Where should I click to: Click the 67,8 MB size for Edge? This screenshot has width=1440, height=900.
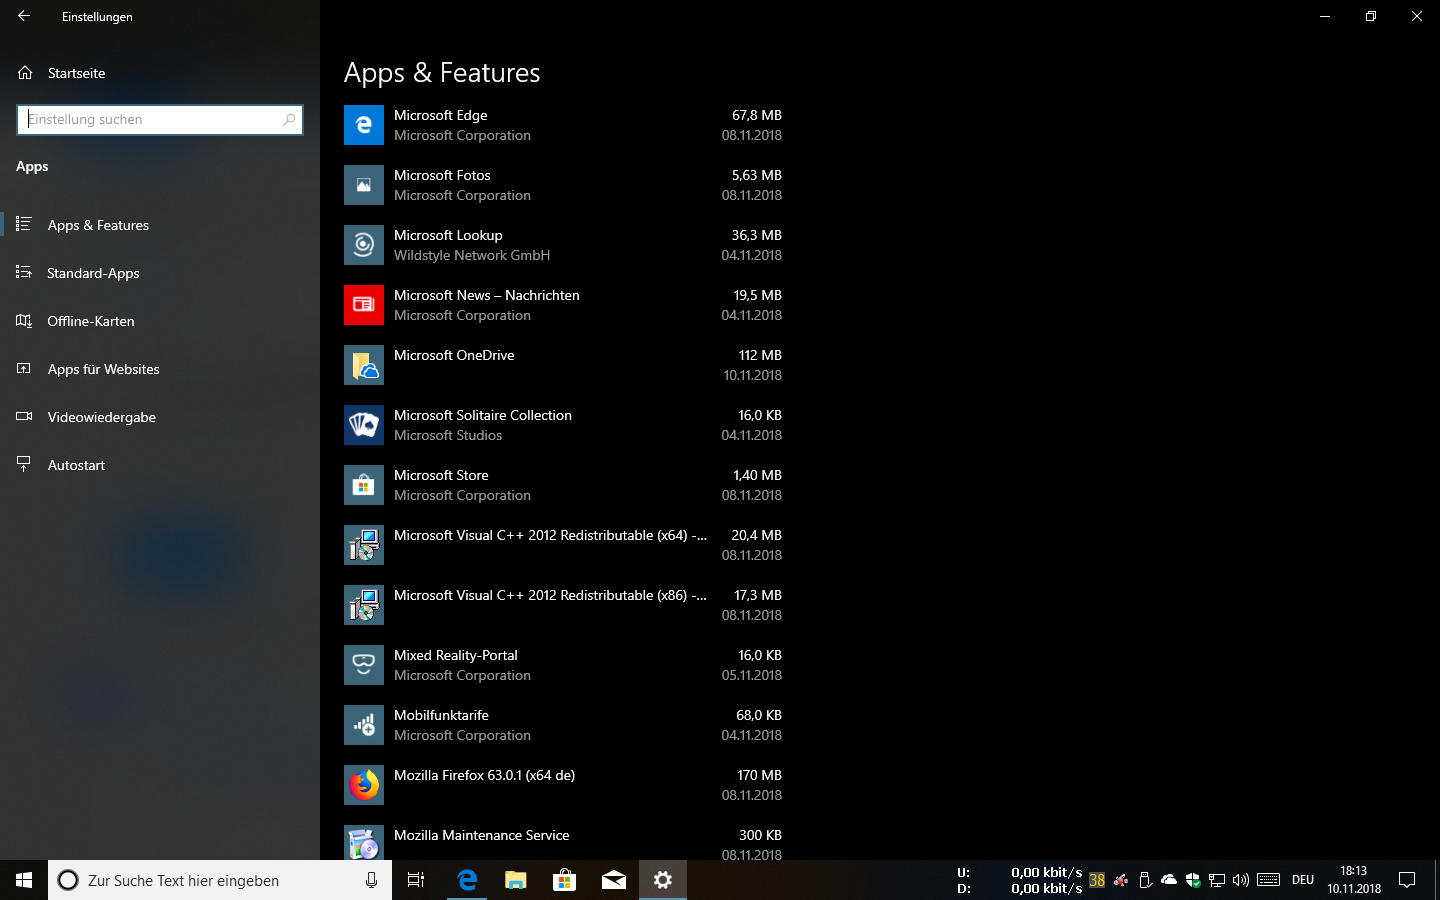[x=757, y=115]
